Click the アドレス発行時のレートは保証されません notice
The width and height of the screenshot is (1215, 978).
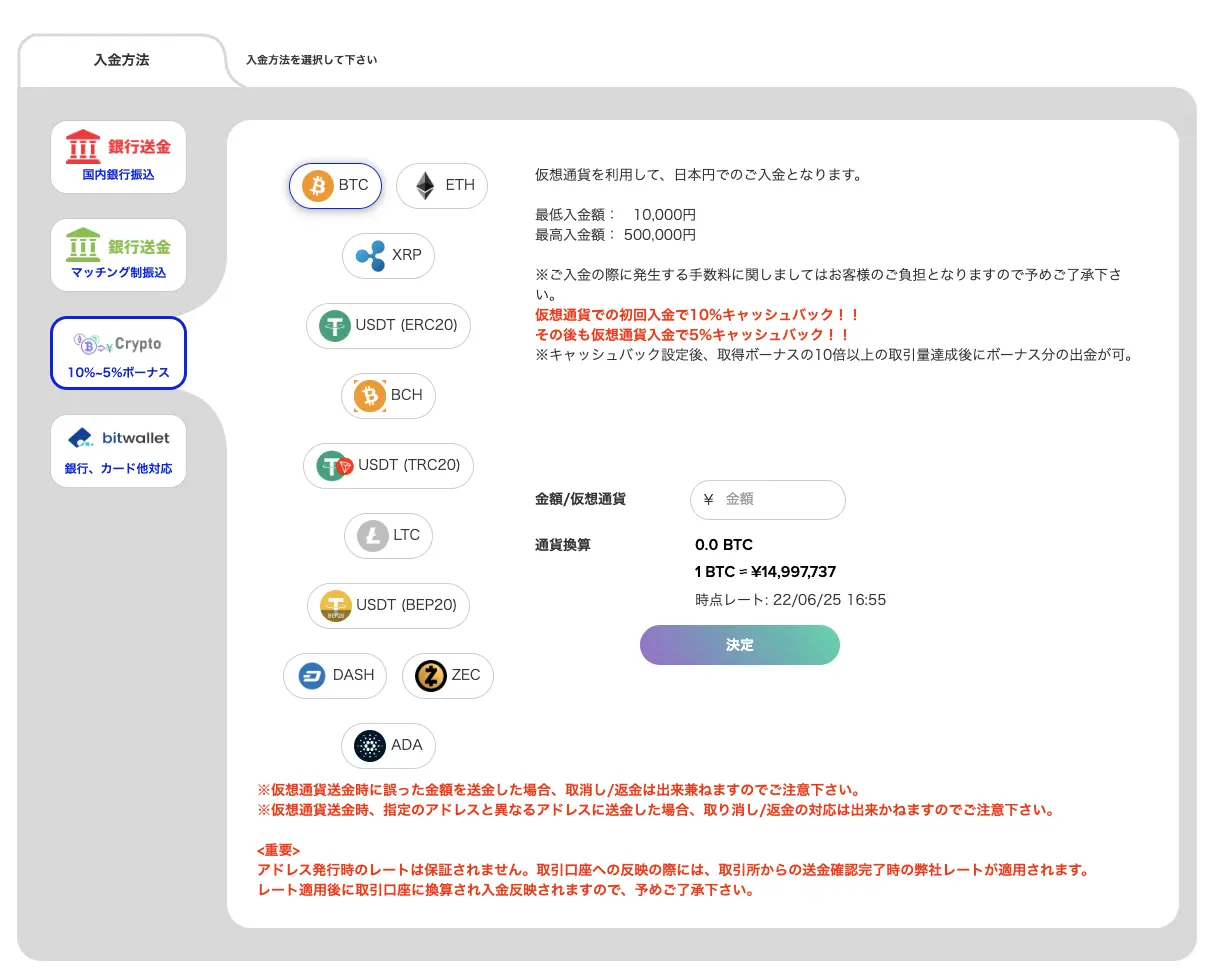click(x=672, y=871)
